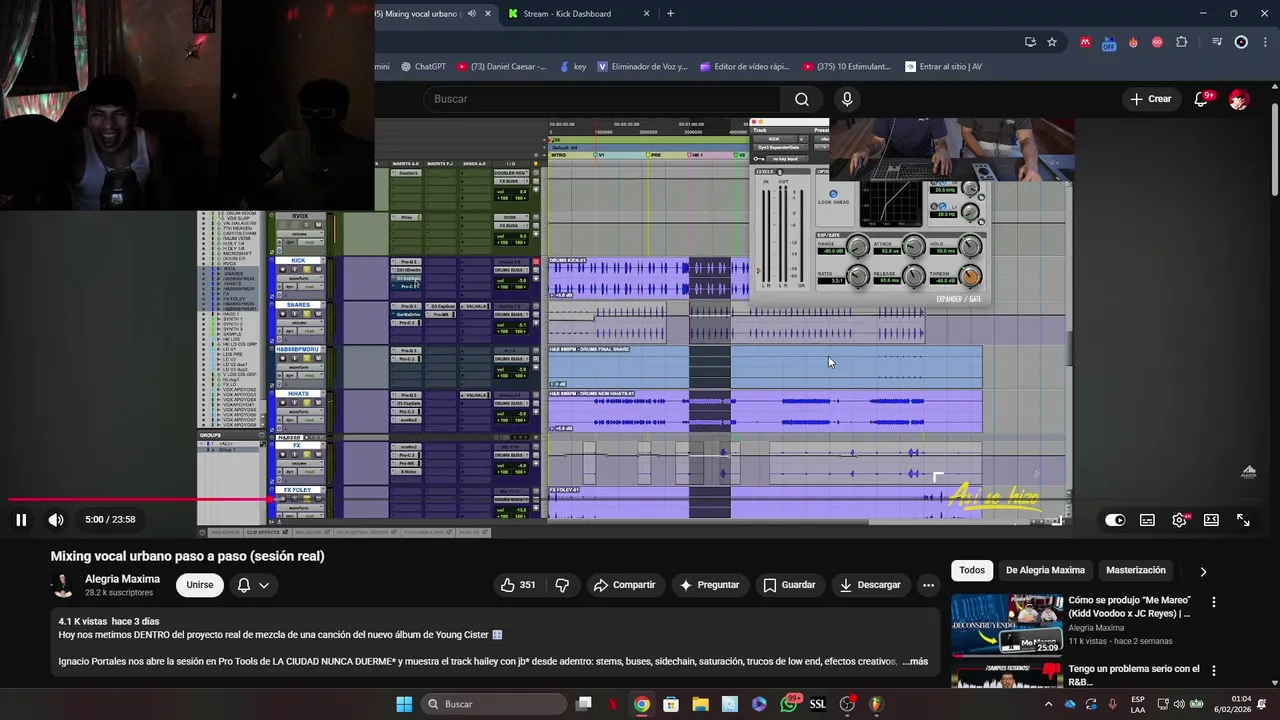This screenshot has height=720, width=1280.
Task: Click the install/cast icon in address bar
Action: pyautogui.click(x=1030, y=42)
